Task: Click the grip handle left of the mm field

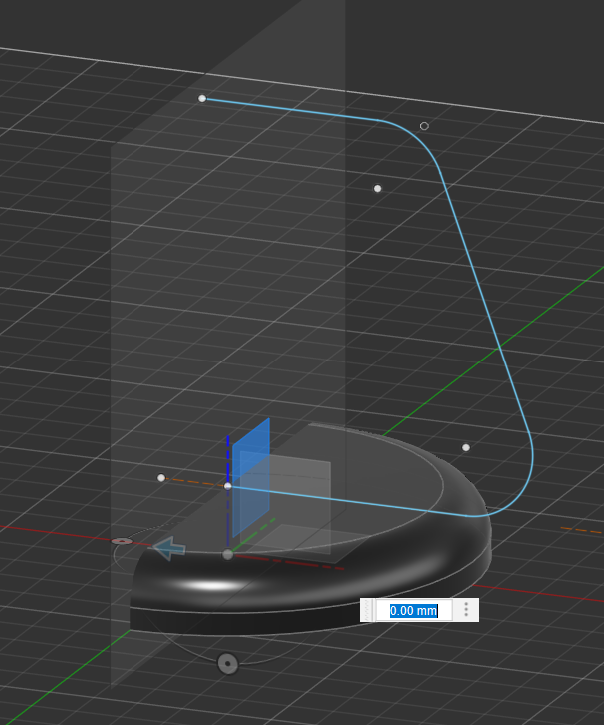Action: (368, 610)
